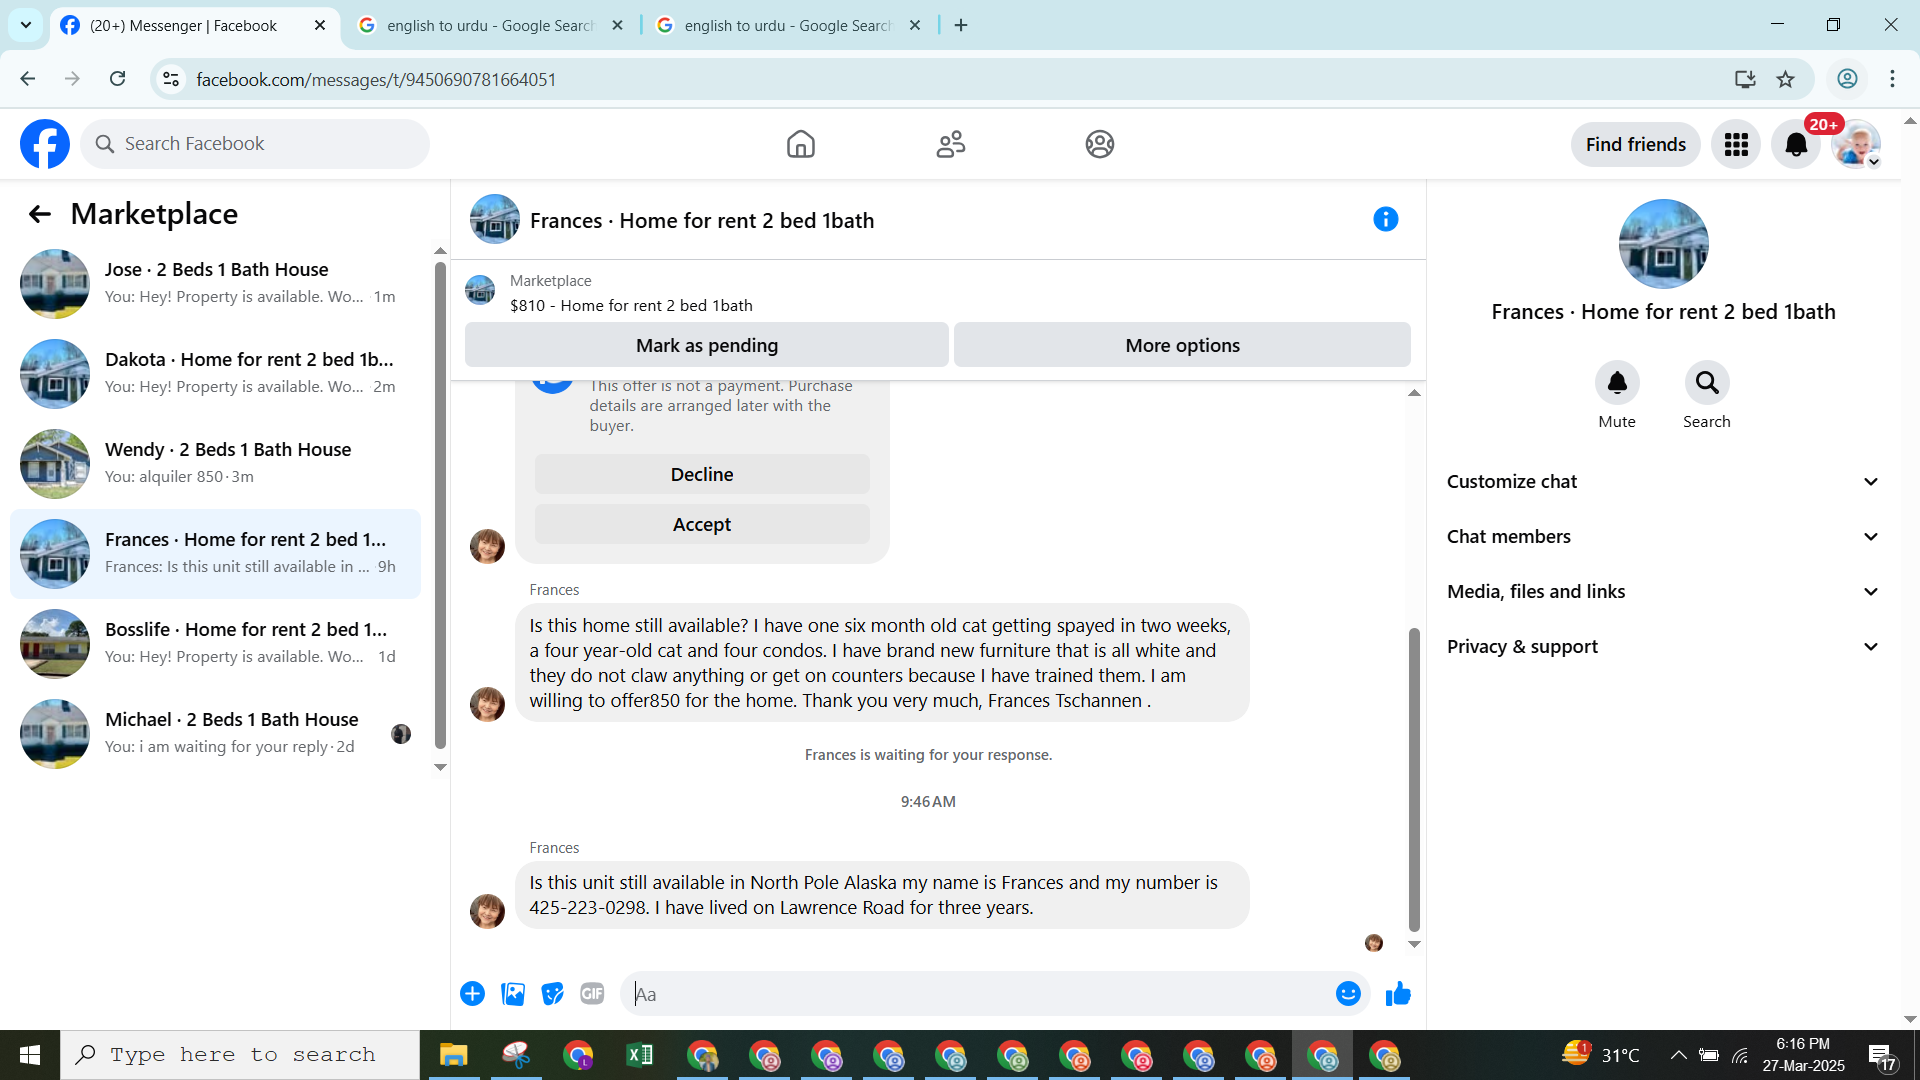Open File Explorer from the taskbar
The height and width of the screenshot is (1080, 1920).
[x=453, y=1056]
